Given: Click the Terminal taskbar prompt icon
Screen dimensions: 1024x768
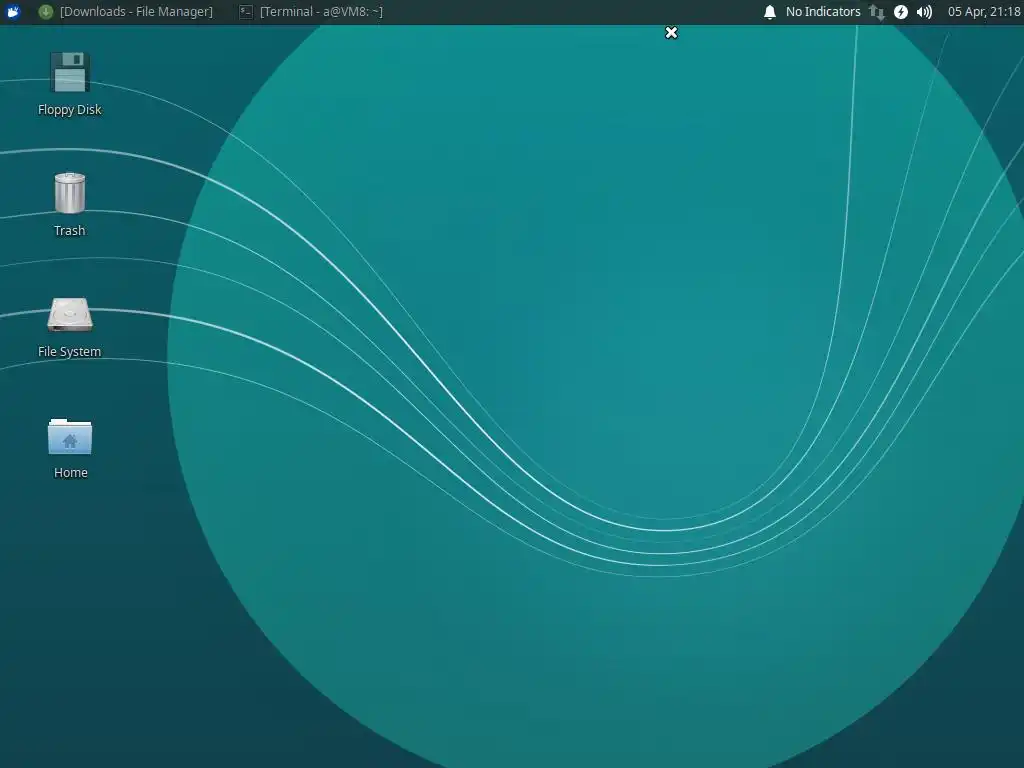Looking at the screenshot, I should (x=246, y=12).
